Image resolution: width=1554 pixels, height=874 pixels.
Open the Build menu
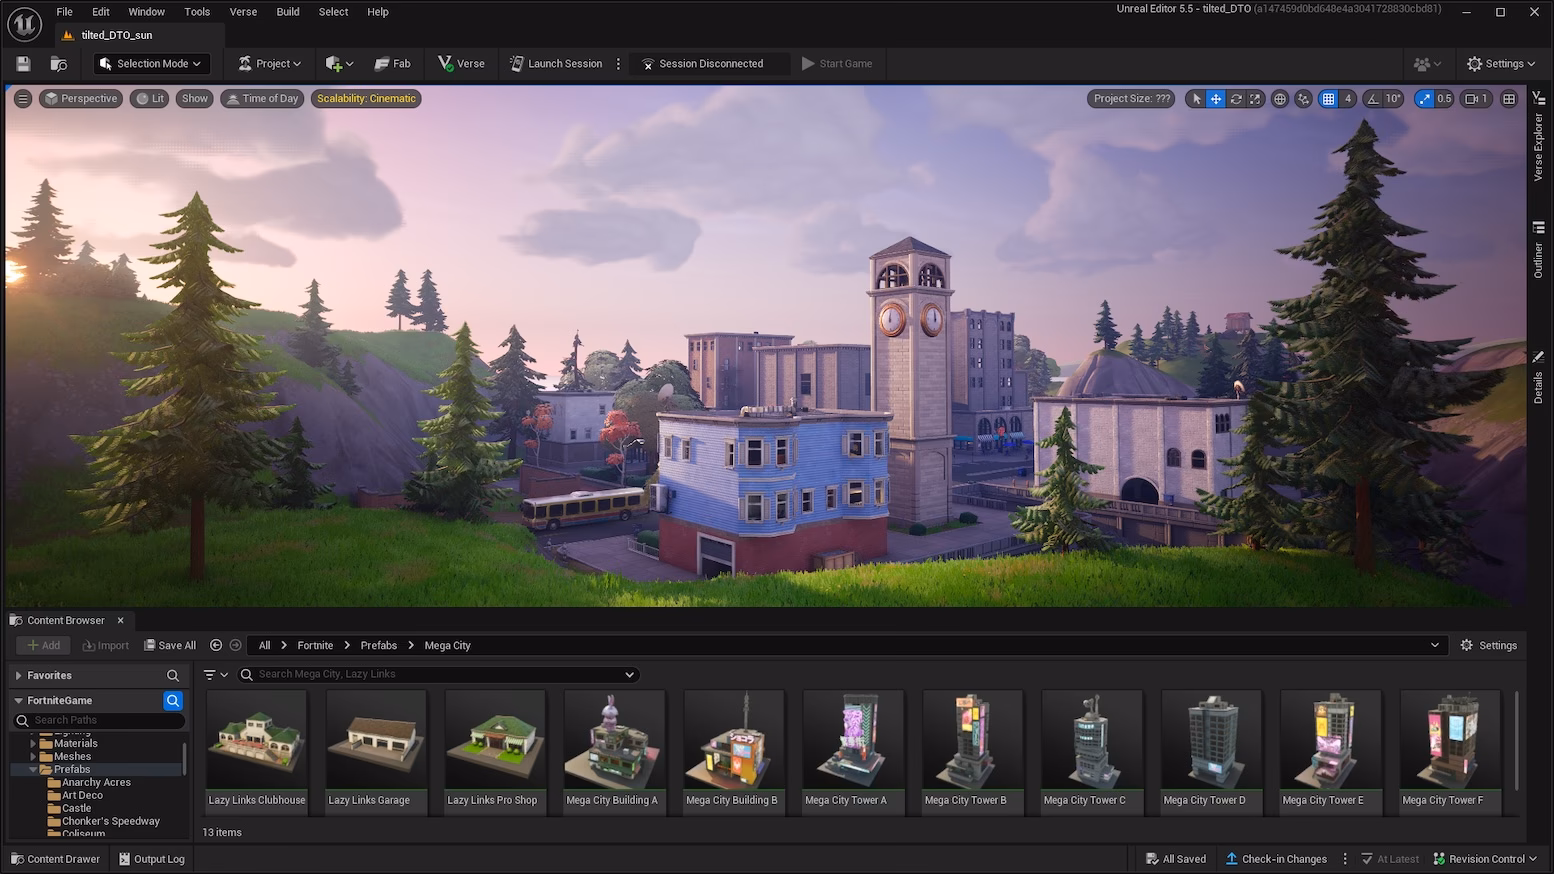click(288, 12)
